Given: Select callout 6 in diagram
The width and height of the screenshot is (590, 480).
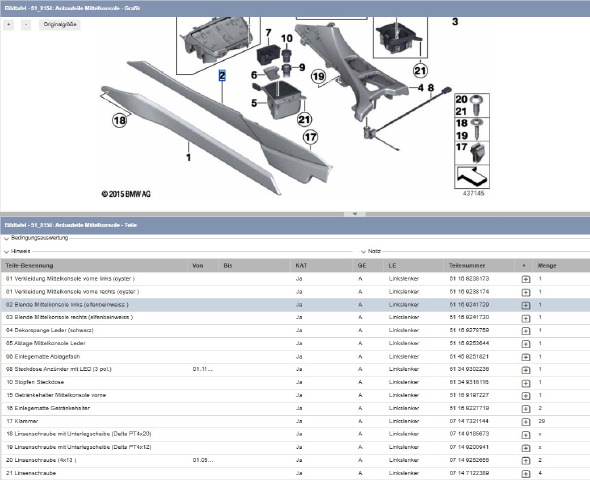Looking at the screenshot, I should [254, 75].
